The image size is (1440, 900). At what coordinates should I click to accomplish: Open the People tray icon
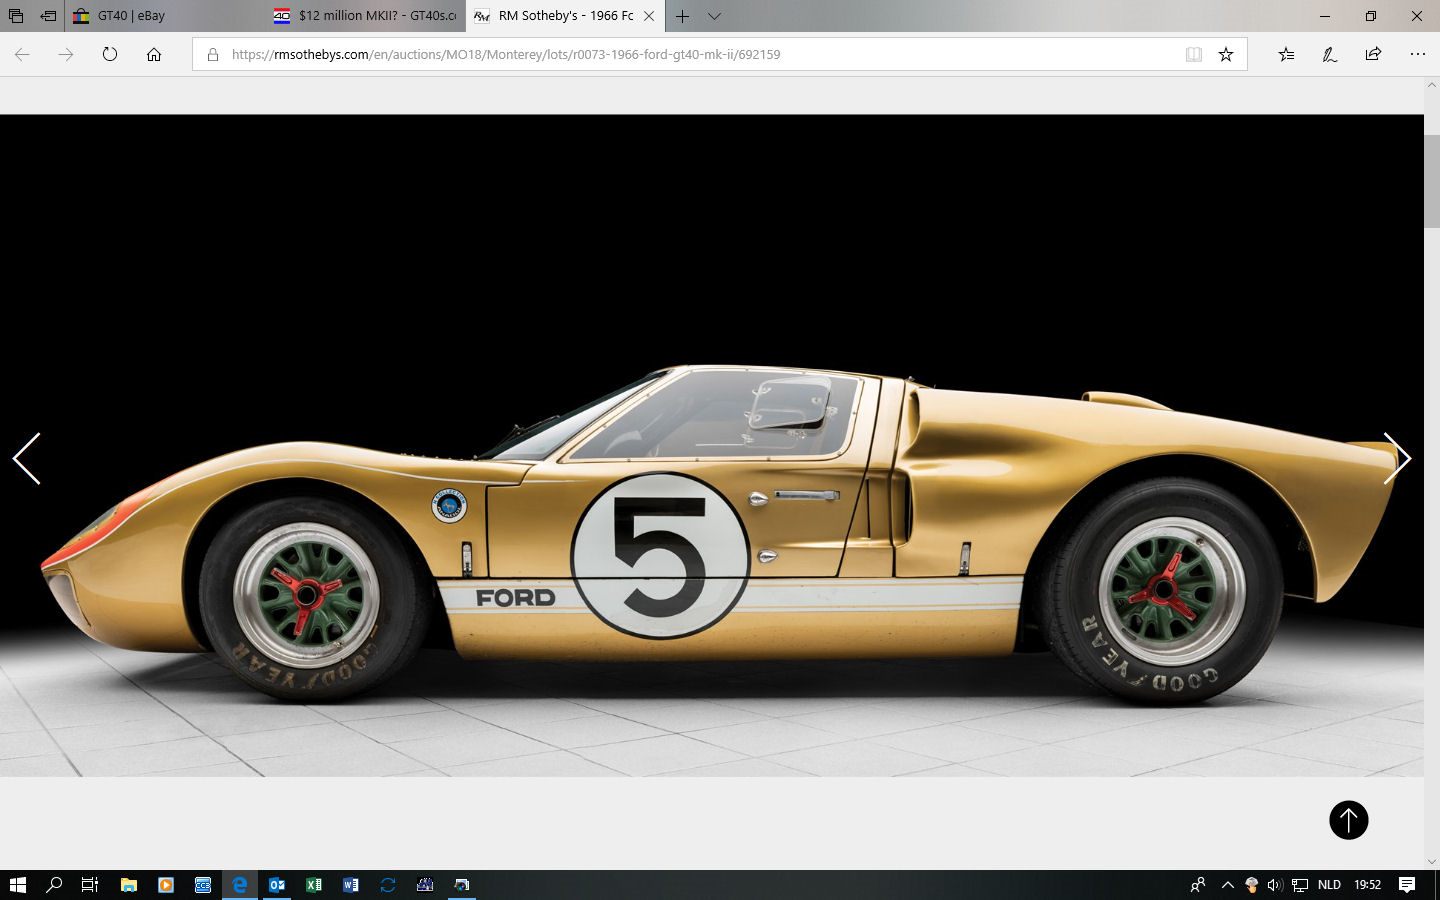point(1198,884)
